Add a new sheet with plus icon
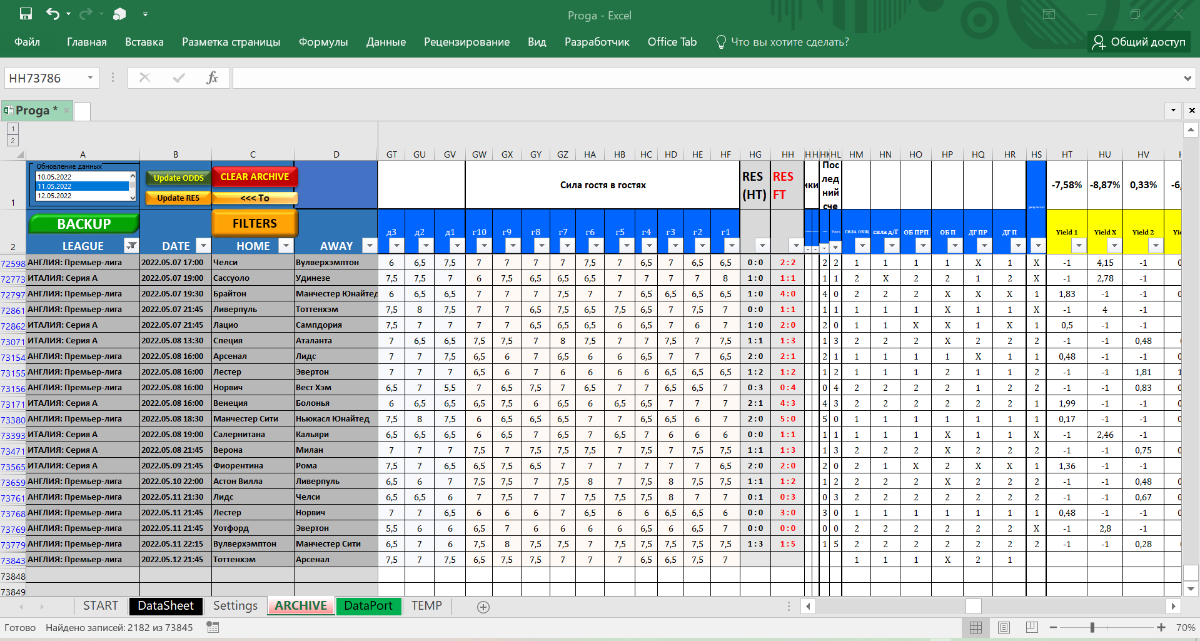Viewport: 1200px width, 641px height. tap(483, 606)
